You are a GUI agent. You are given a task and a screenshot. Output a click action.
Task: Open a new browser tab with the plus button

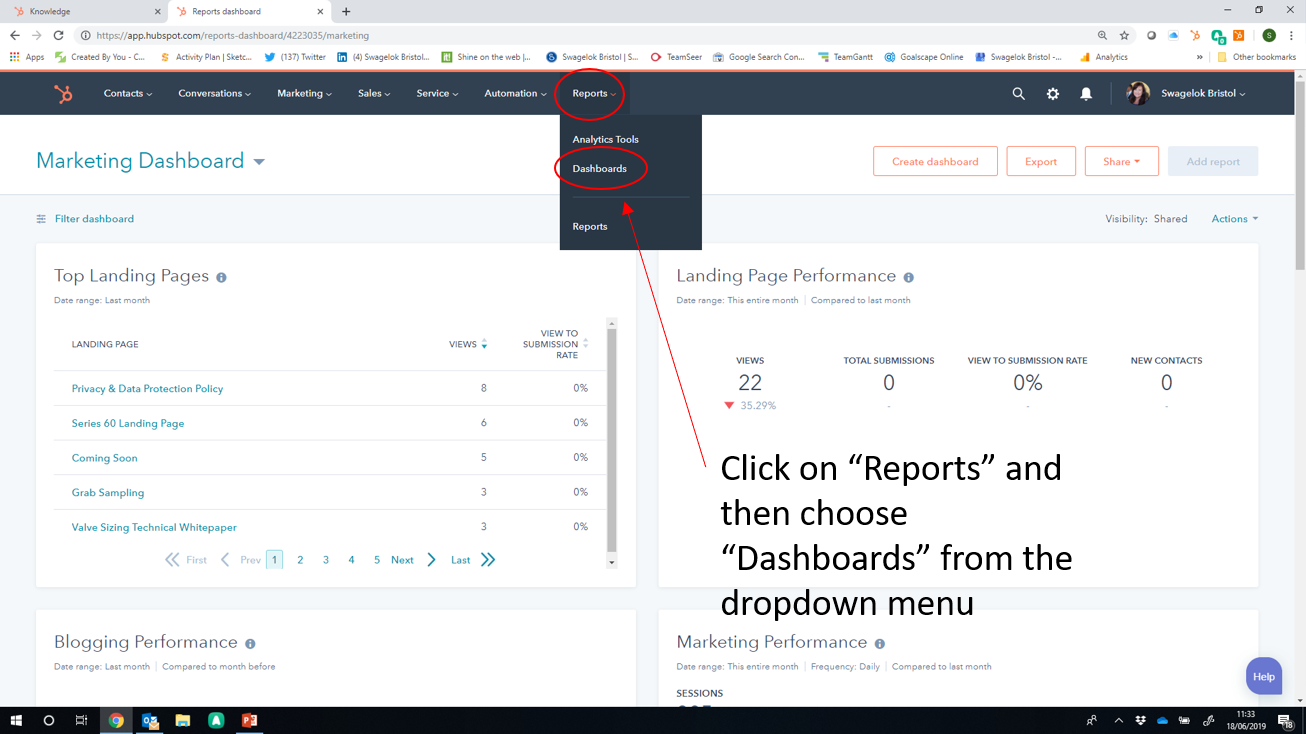346,12
